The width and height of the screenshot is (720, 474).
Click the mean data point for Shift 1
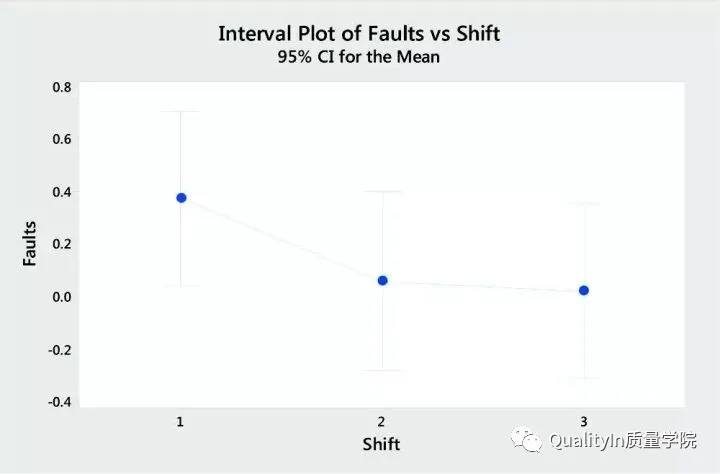pyautogui.click(x=181, y=198)
